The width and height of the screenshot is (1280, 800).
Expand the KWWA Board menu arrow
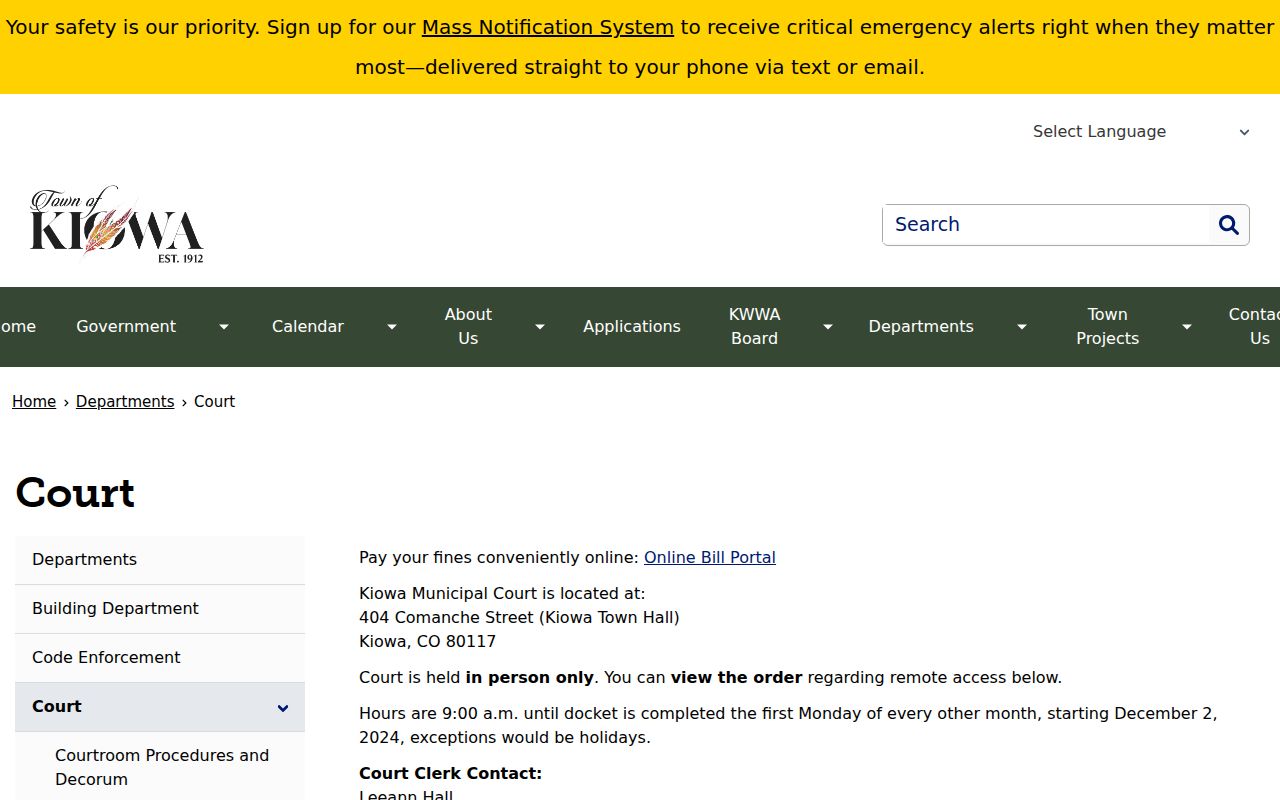[x=828, y=327]
